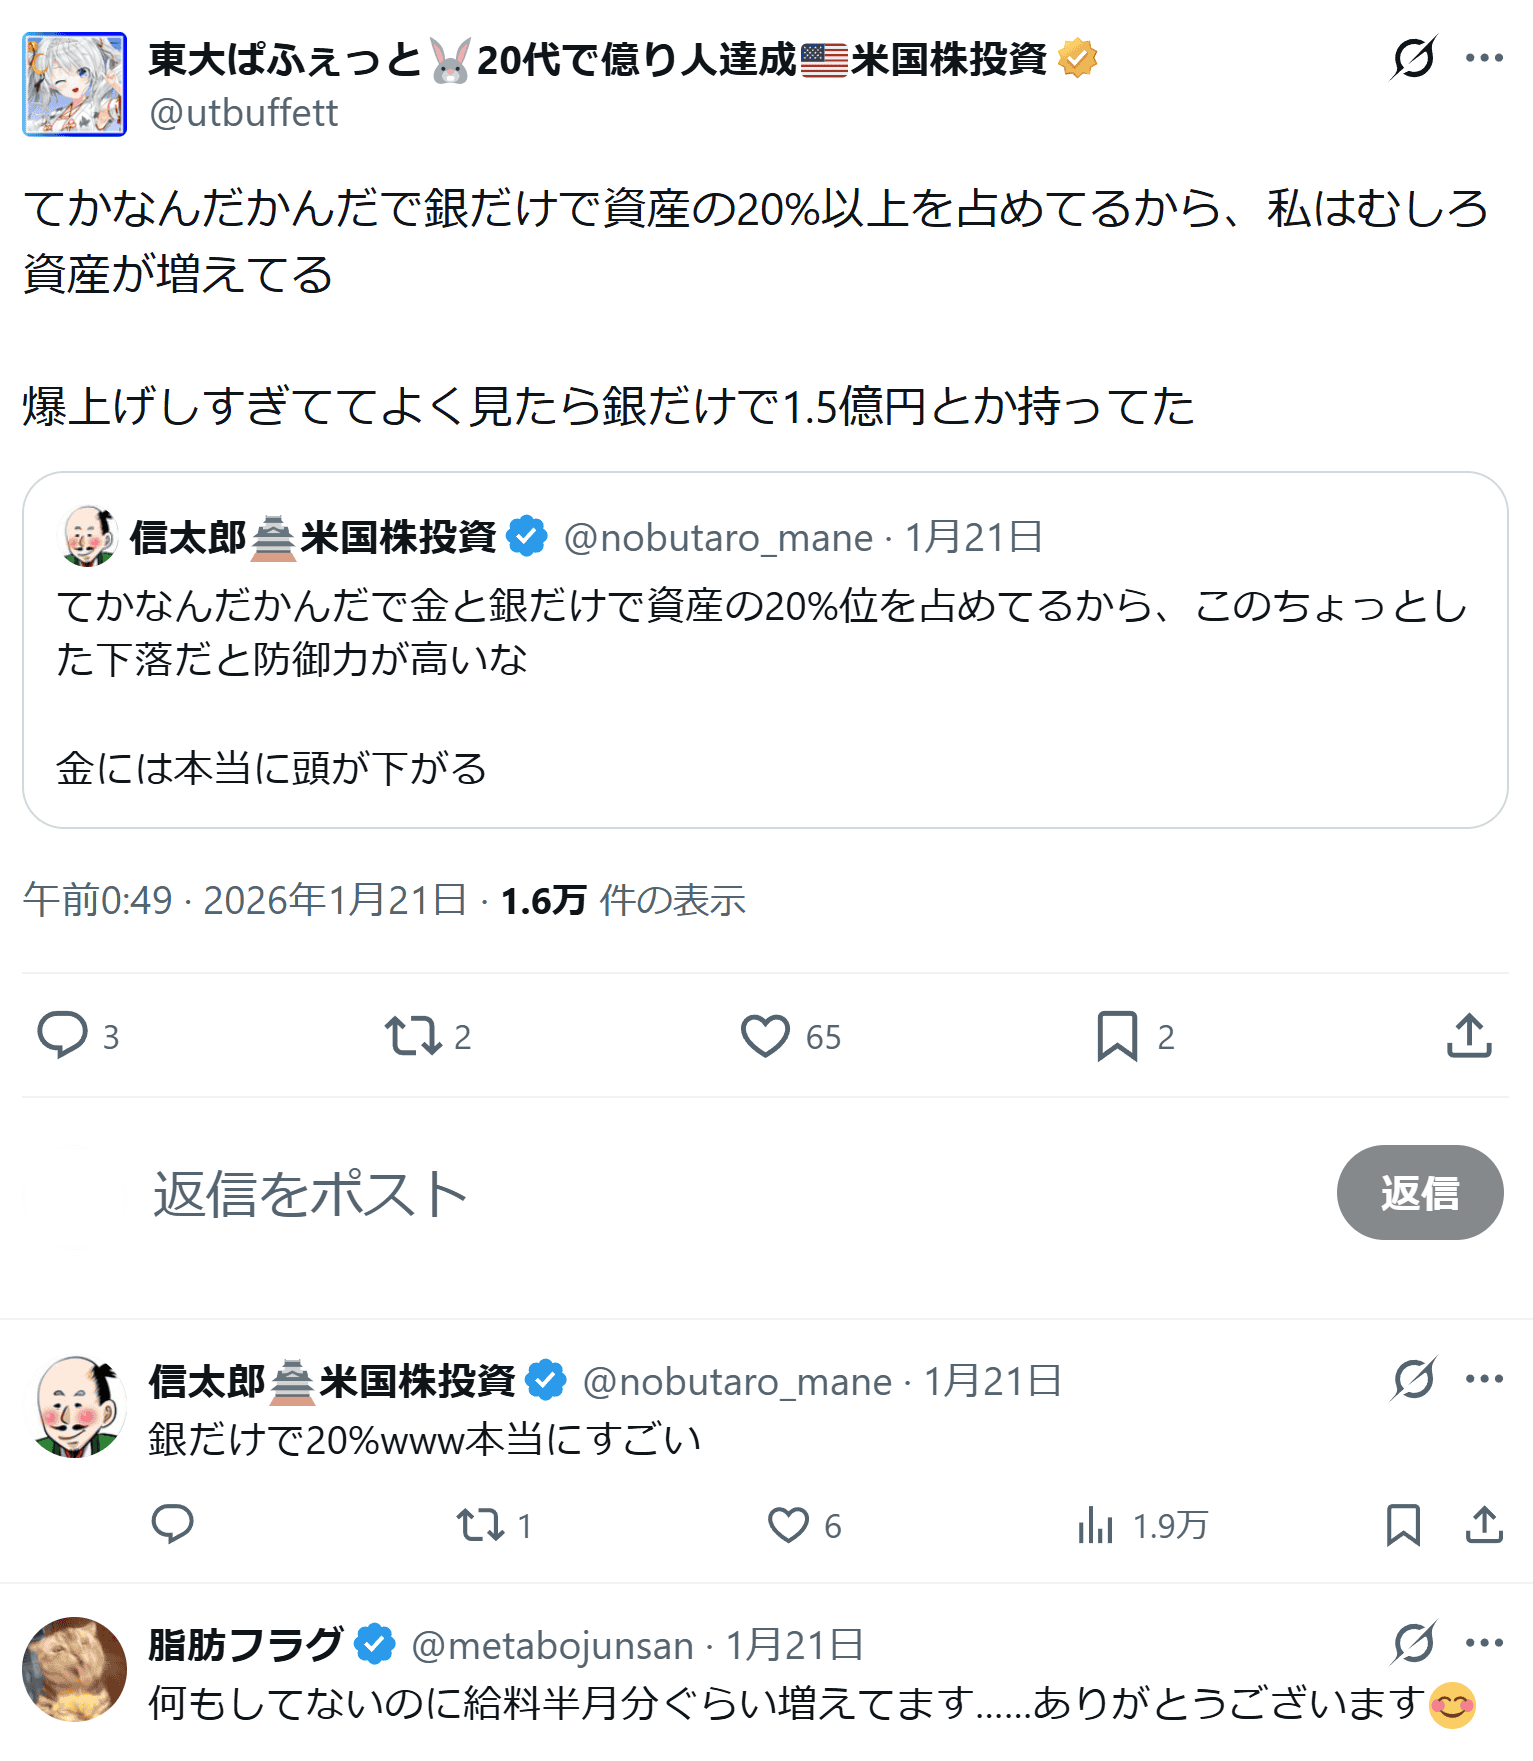
Task: Like 信太郎's reply with 6 likes
Action: click(788, 1525)
